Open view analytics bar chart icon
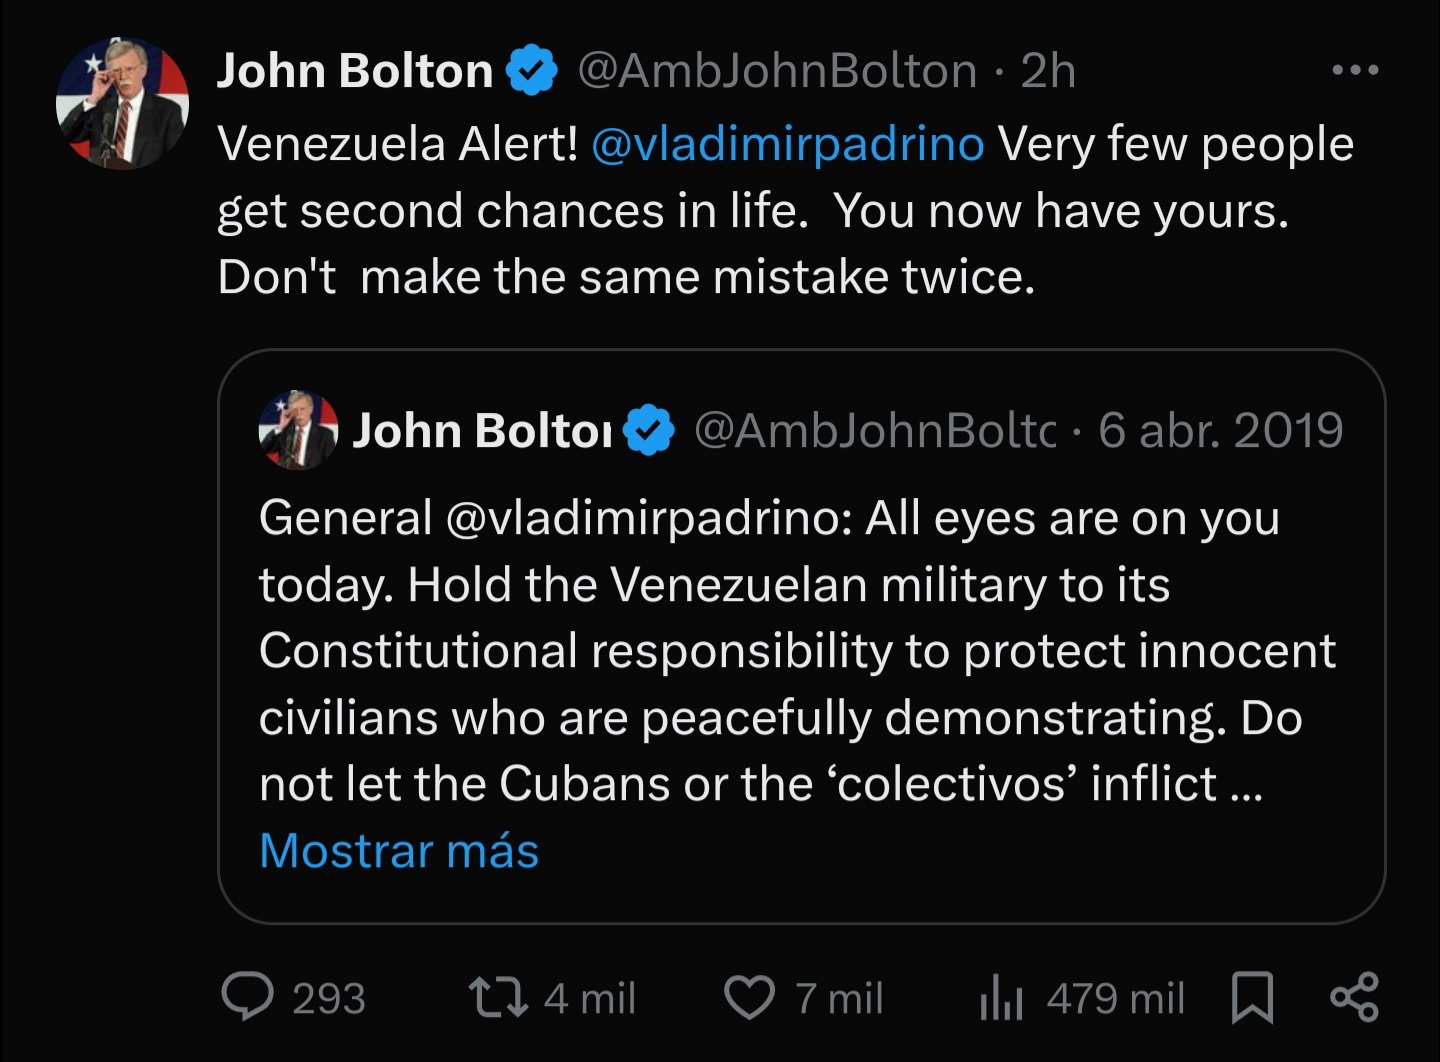Viewport: 1440px width, 1062px height. pos(1001,997)
